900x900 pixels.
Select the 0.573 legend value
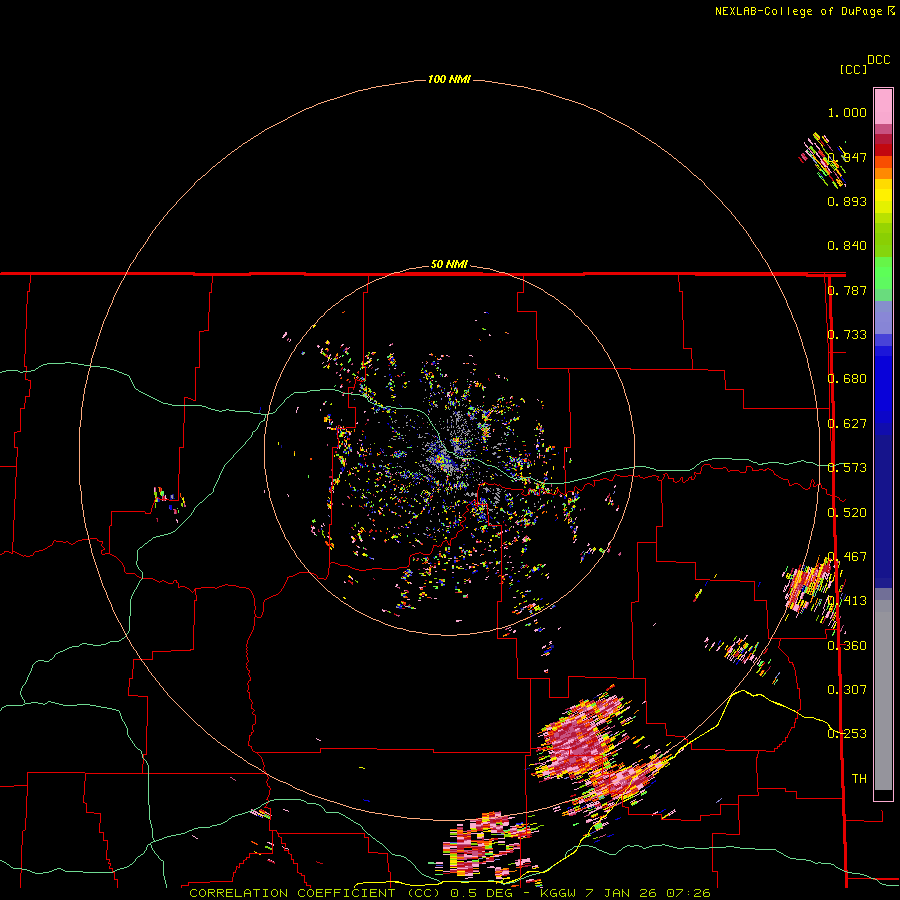(x=847, y=468)
